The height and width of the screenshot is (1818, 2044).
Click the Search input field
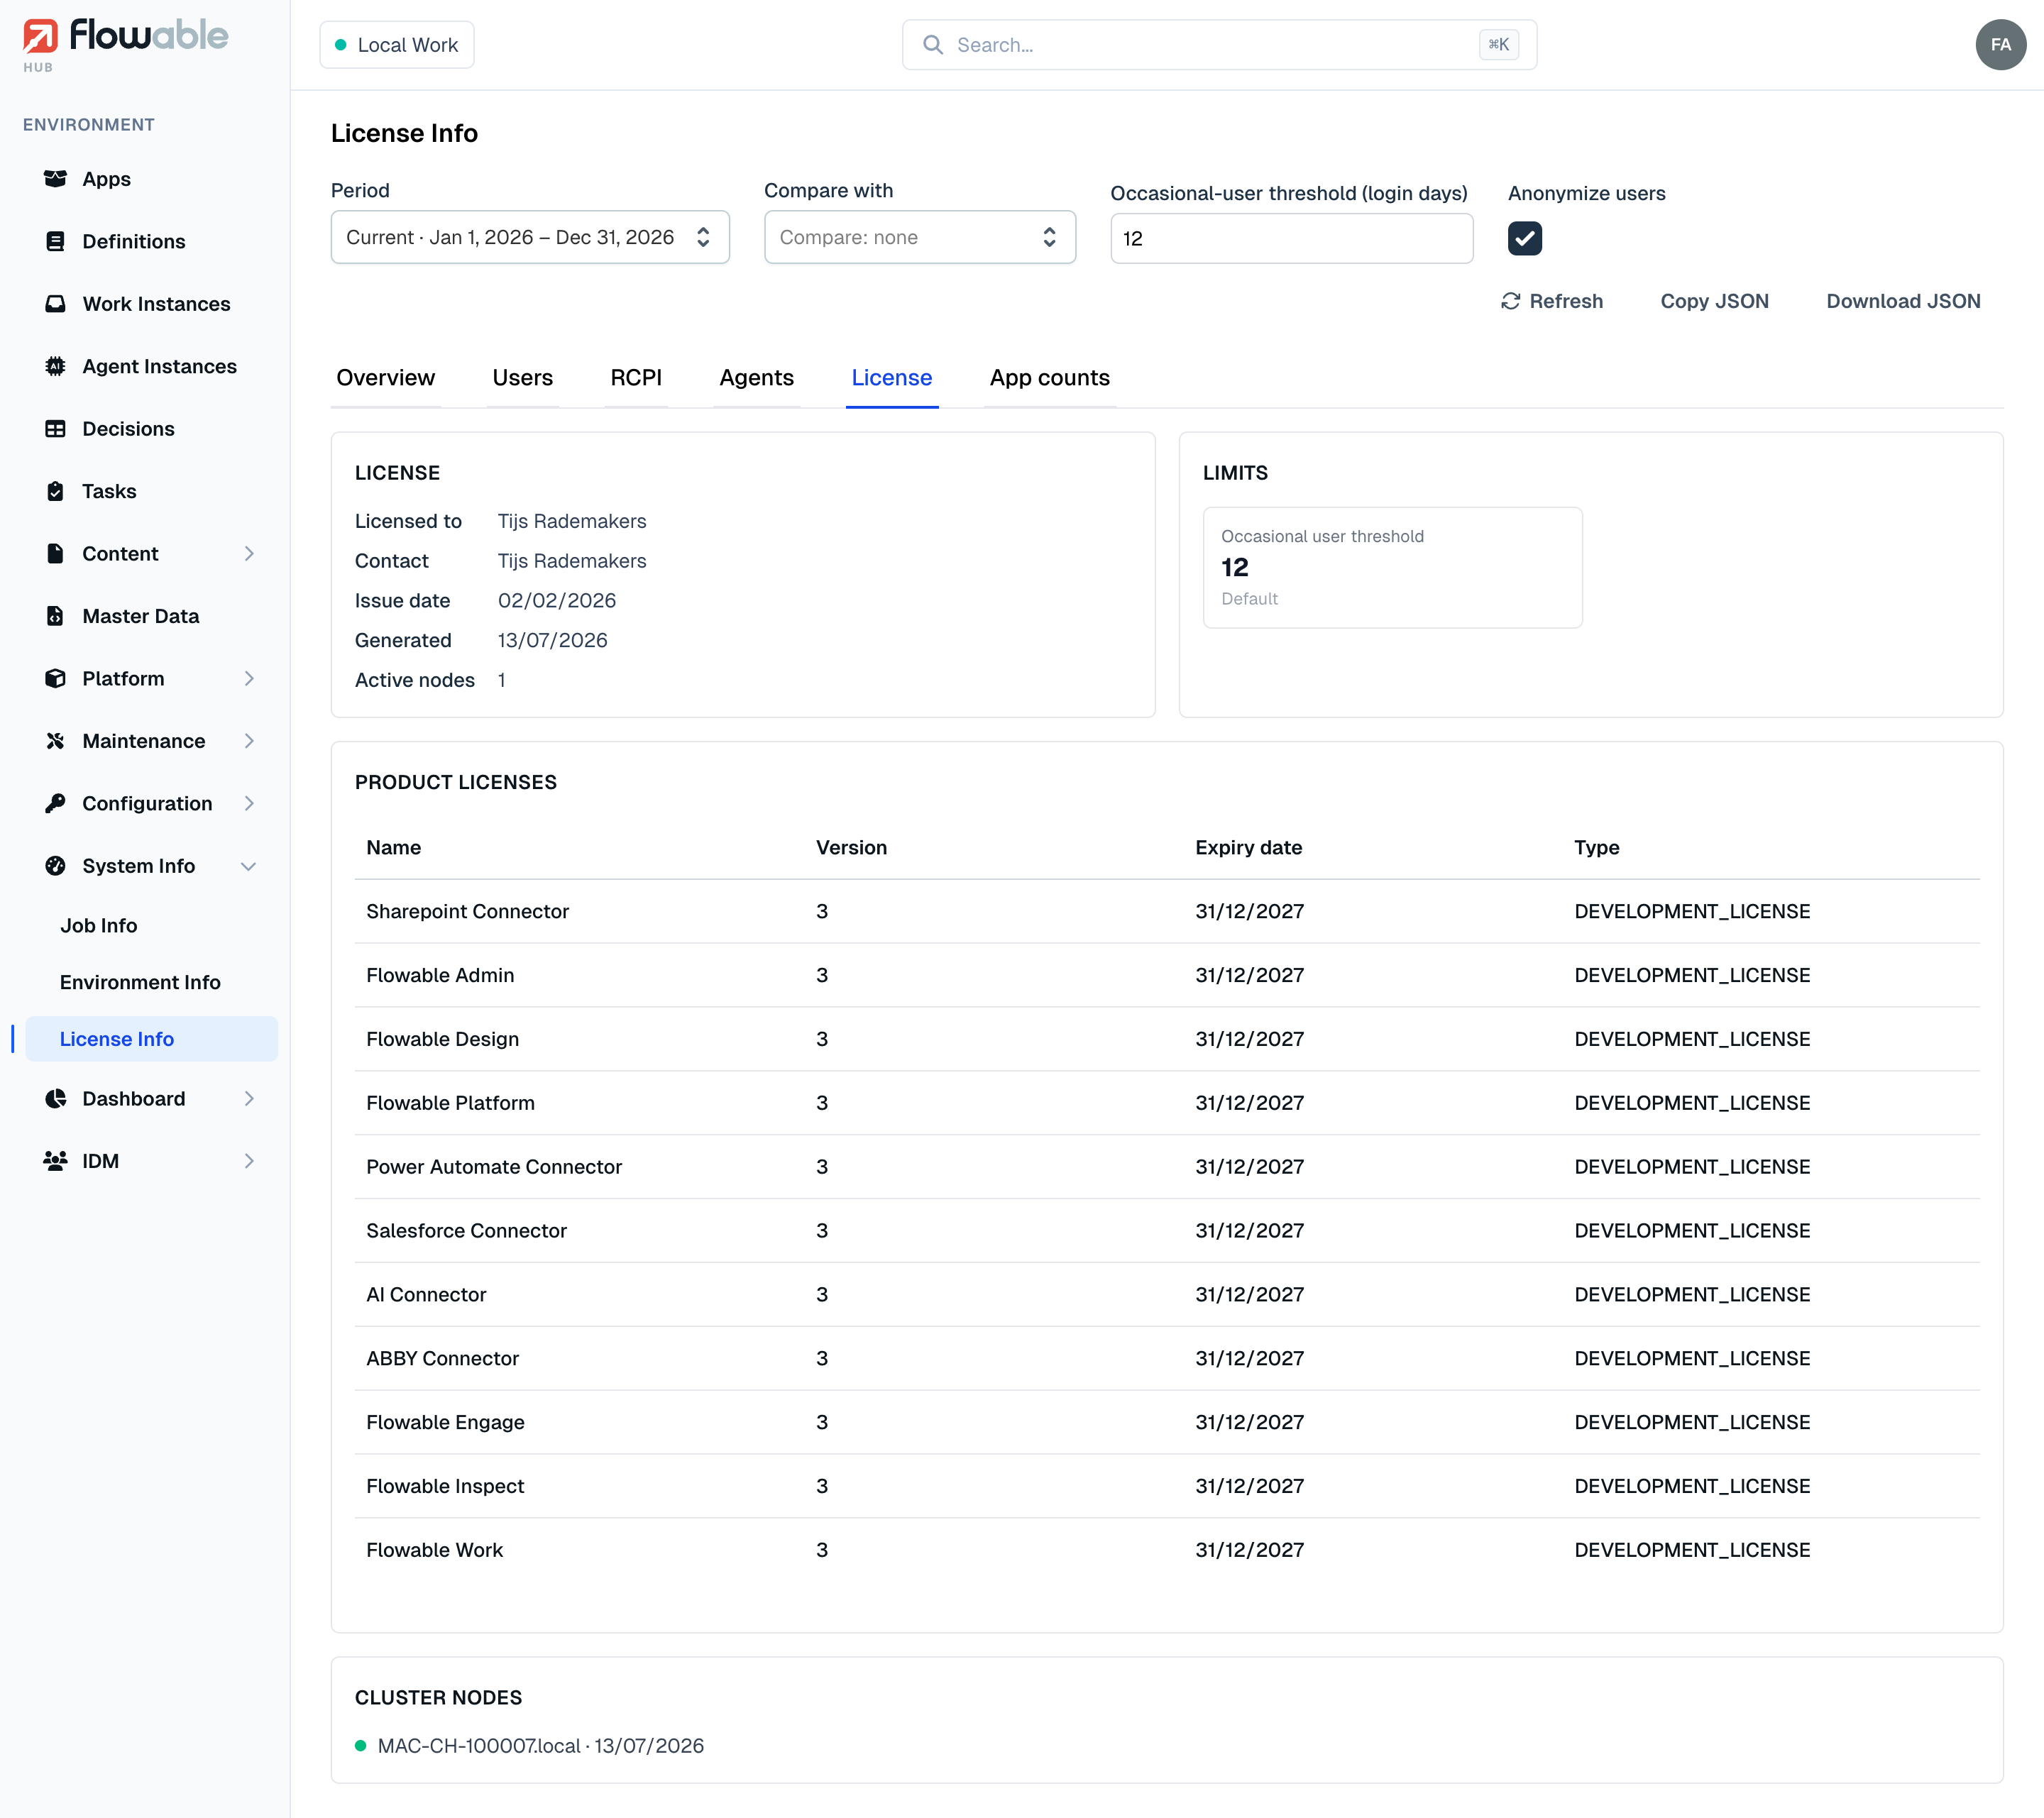1219,45
